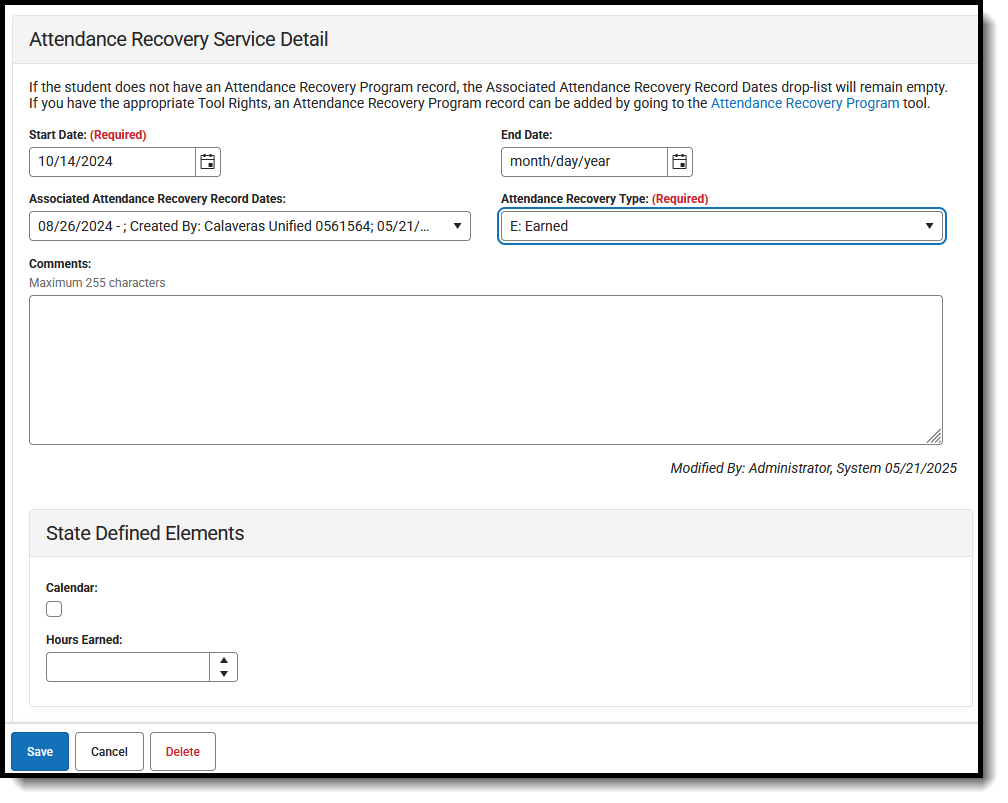Save the attendance recovery service record
1008x803 pixels.
[x=40, y=752]
